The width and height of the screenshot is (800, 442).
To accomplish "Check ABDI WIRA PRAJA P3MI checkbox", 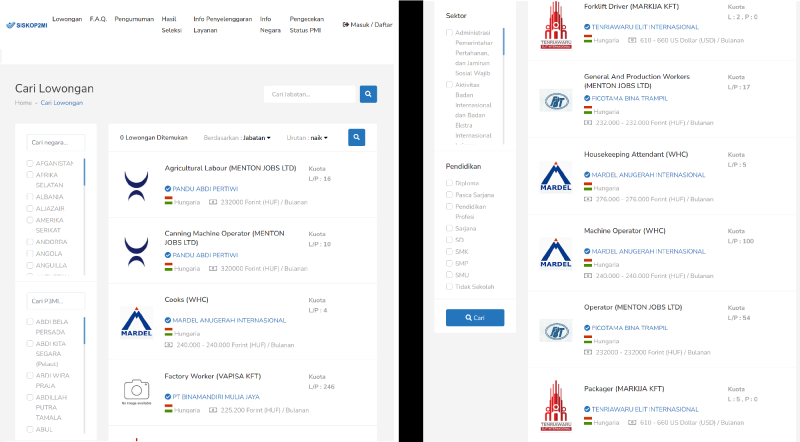I will (x=30, y=375).
